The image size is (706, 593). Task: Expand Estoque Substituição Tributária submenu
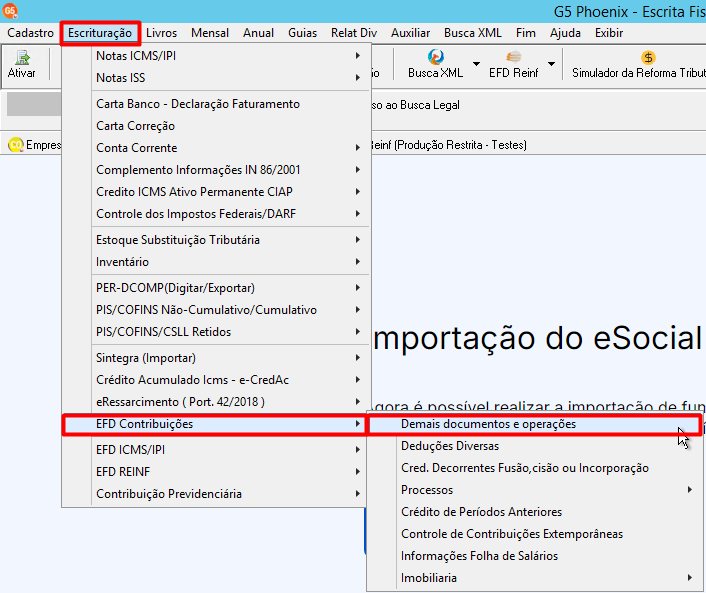(216, 240)
